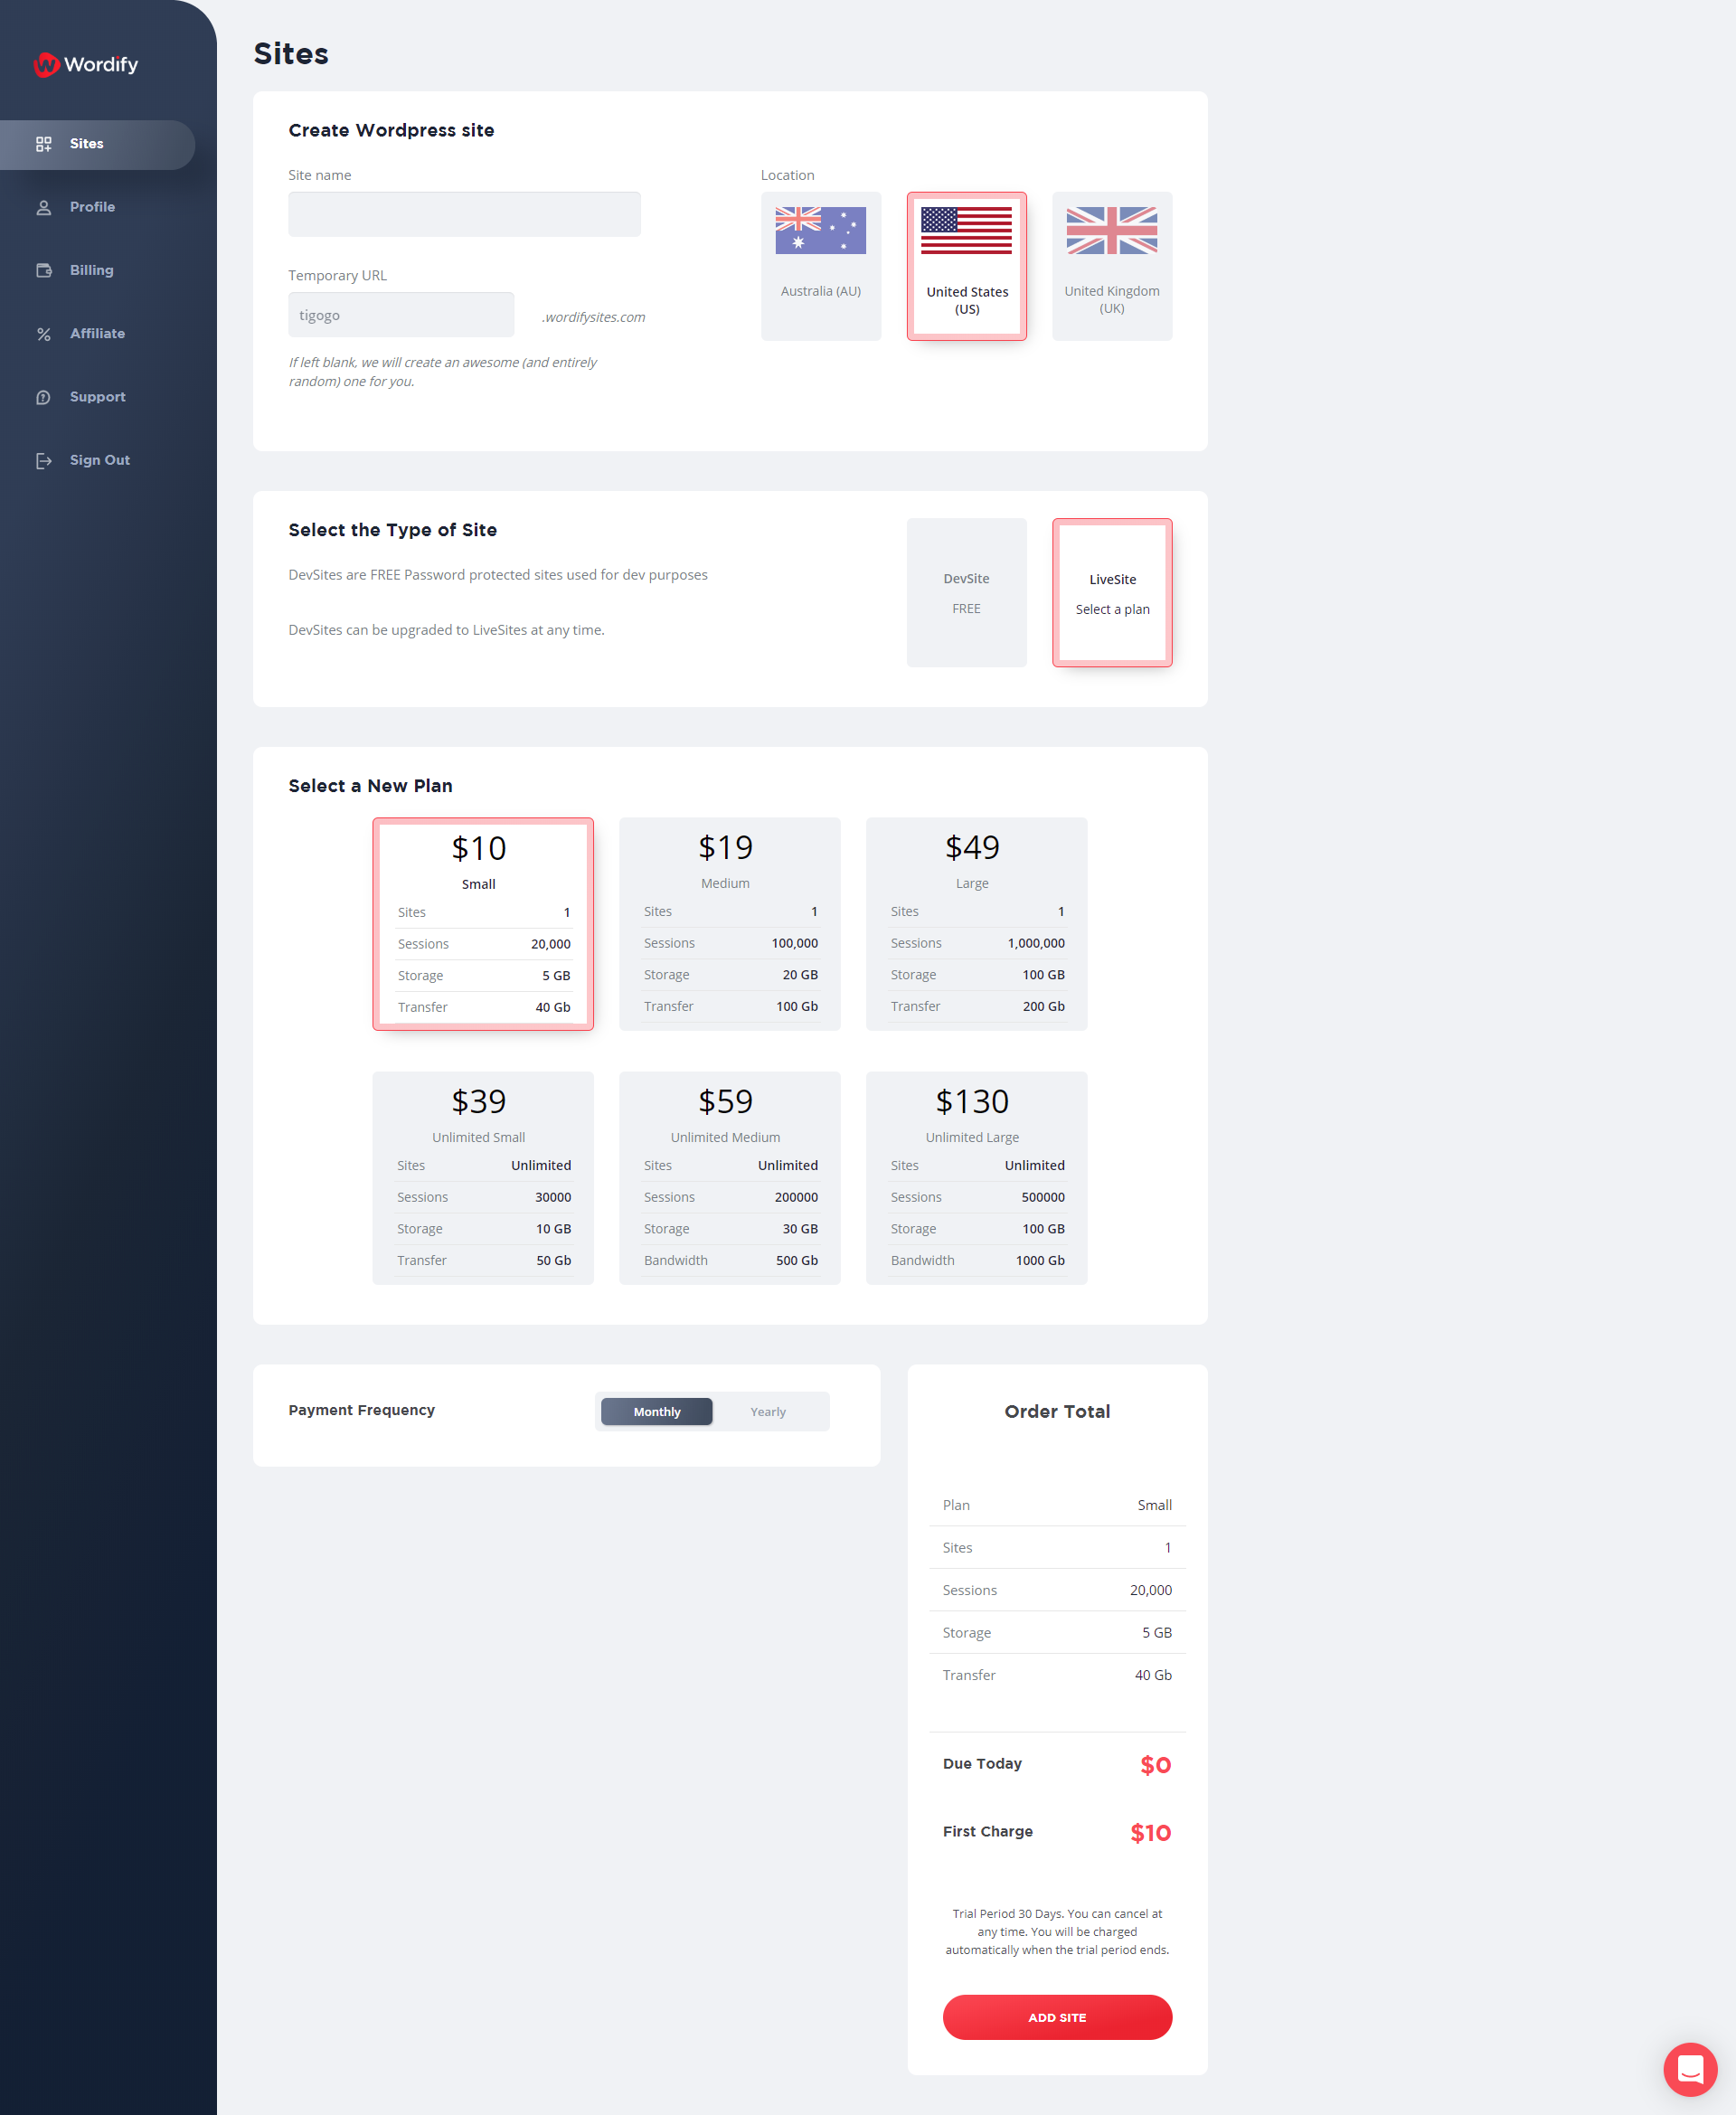The image size is (1736, 2115).
Task: Select the Billing navigation icon
Action: tap(44, 270)
